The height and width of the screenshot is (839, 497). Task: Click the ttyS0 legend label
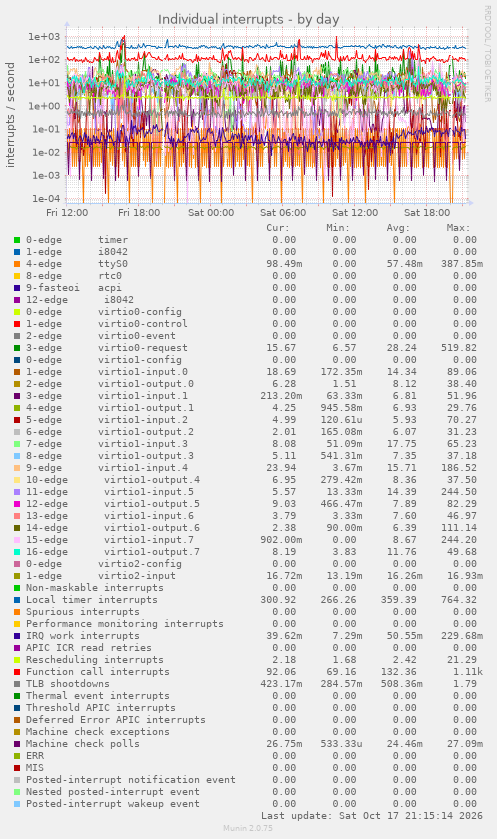click(113, 264)
